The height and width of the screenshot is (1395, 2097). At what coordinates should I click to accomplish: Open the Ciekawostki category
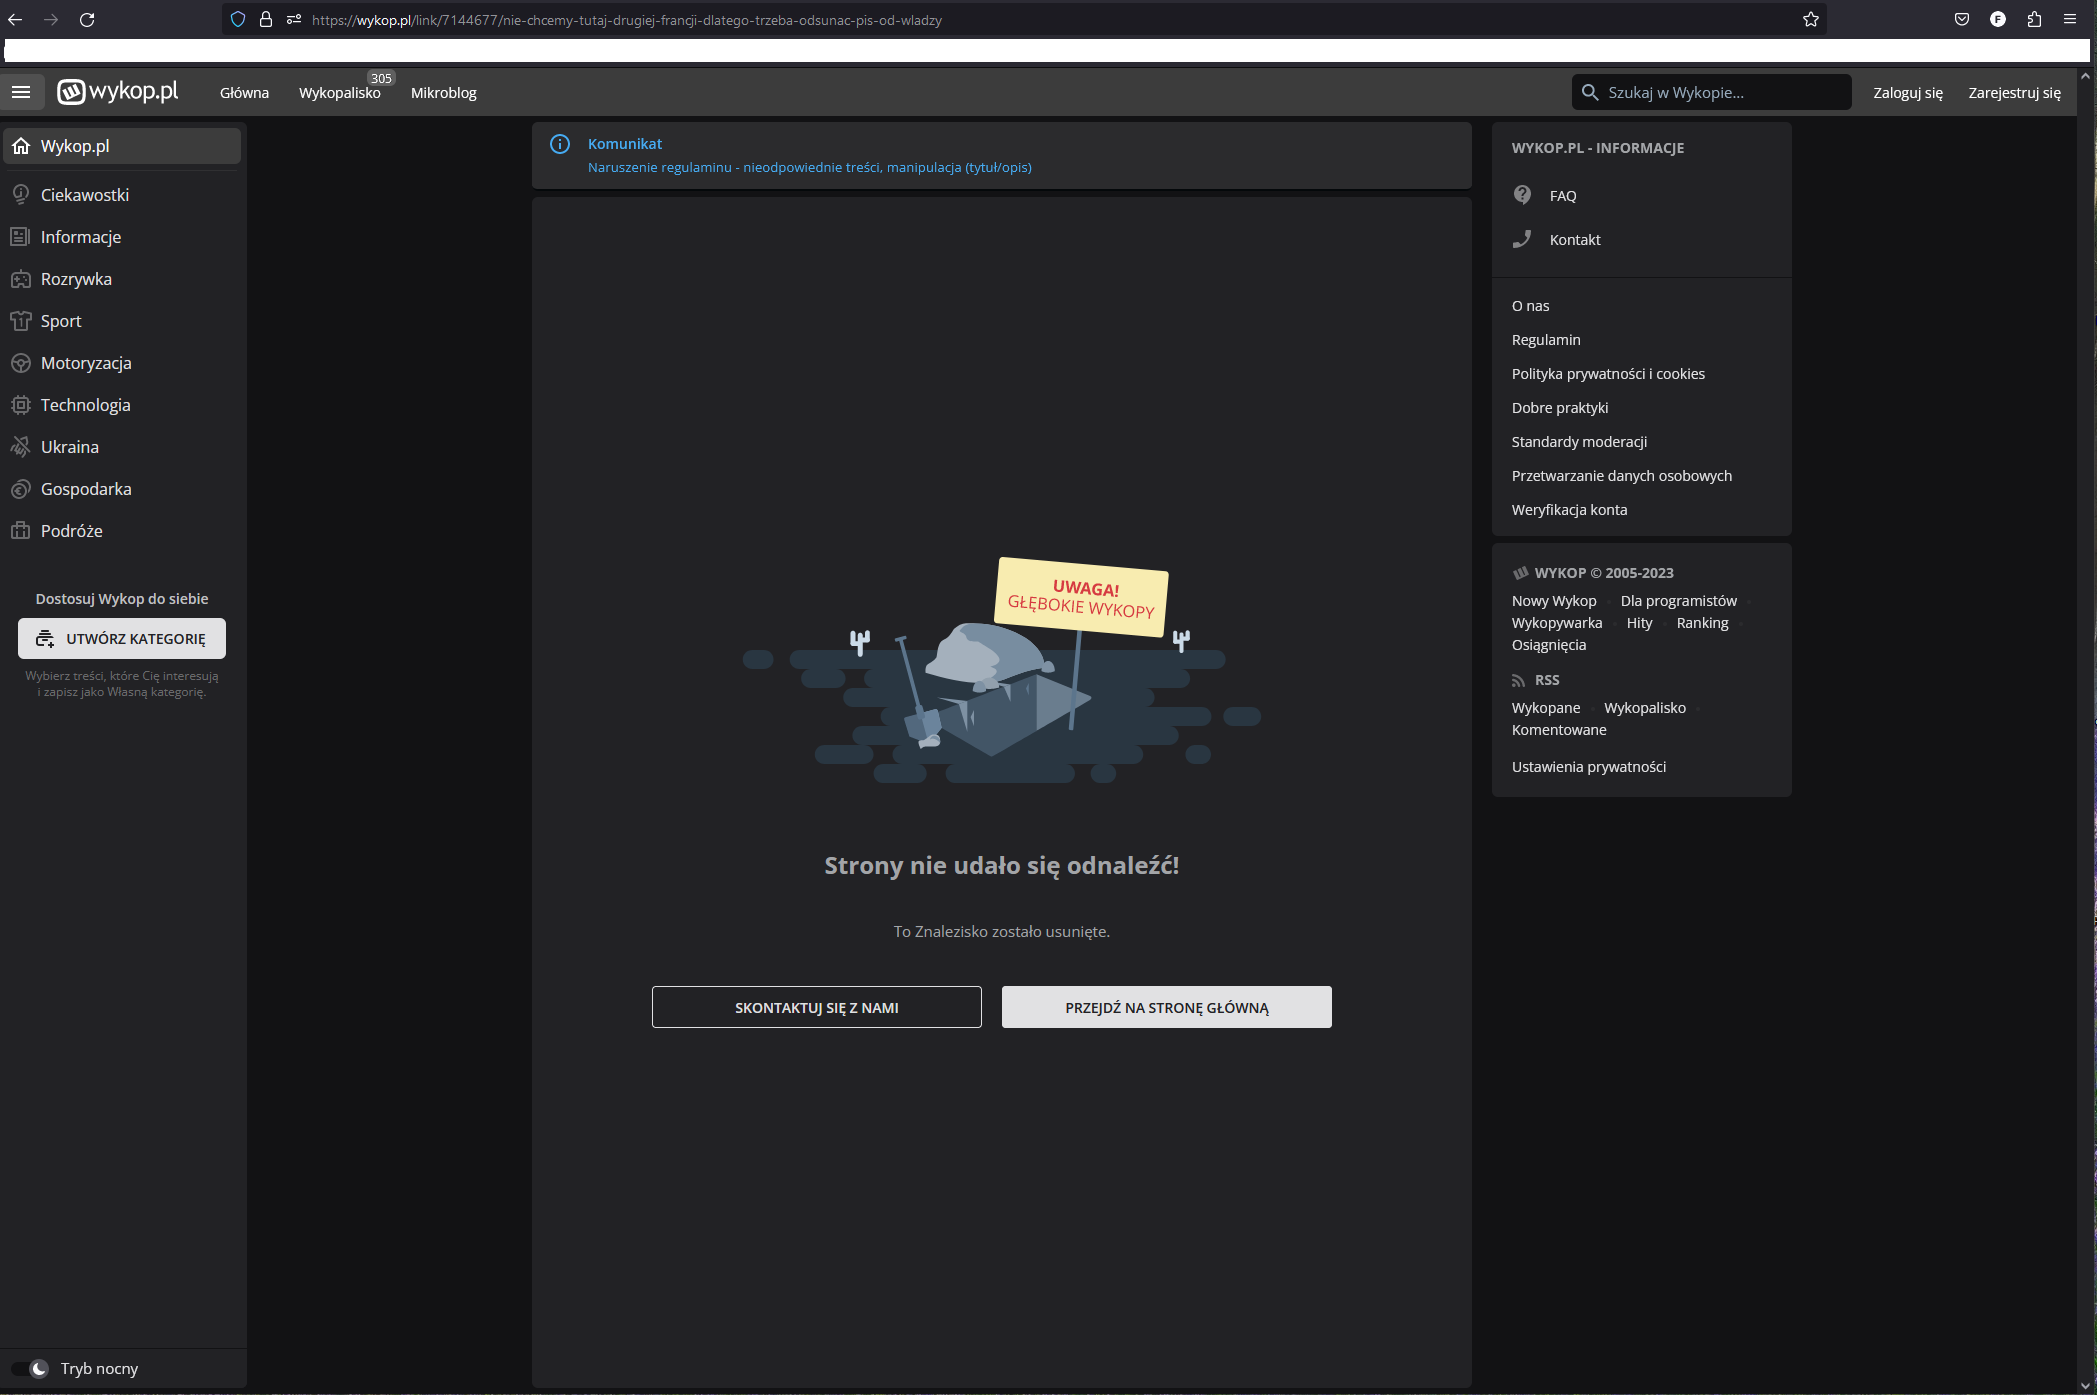click(x=84, y=195)
